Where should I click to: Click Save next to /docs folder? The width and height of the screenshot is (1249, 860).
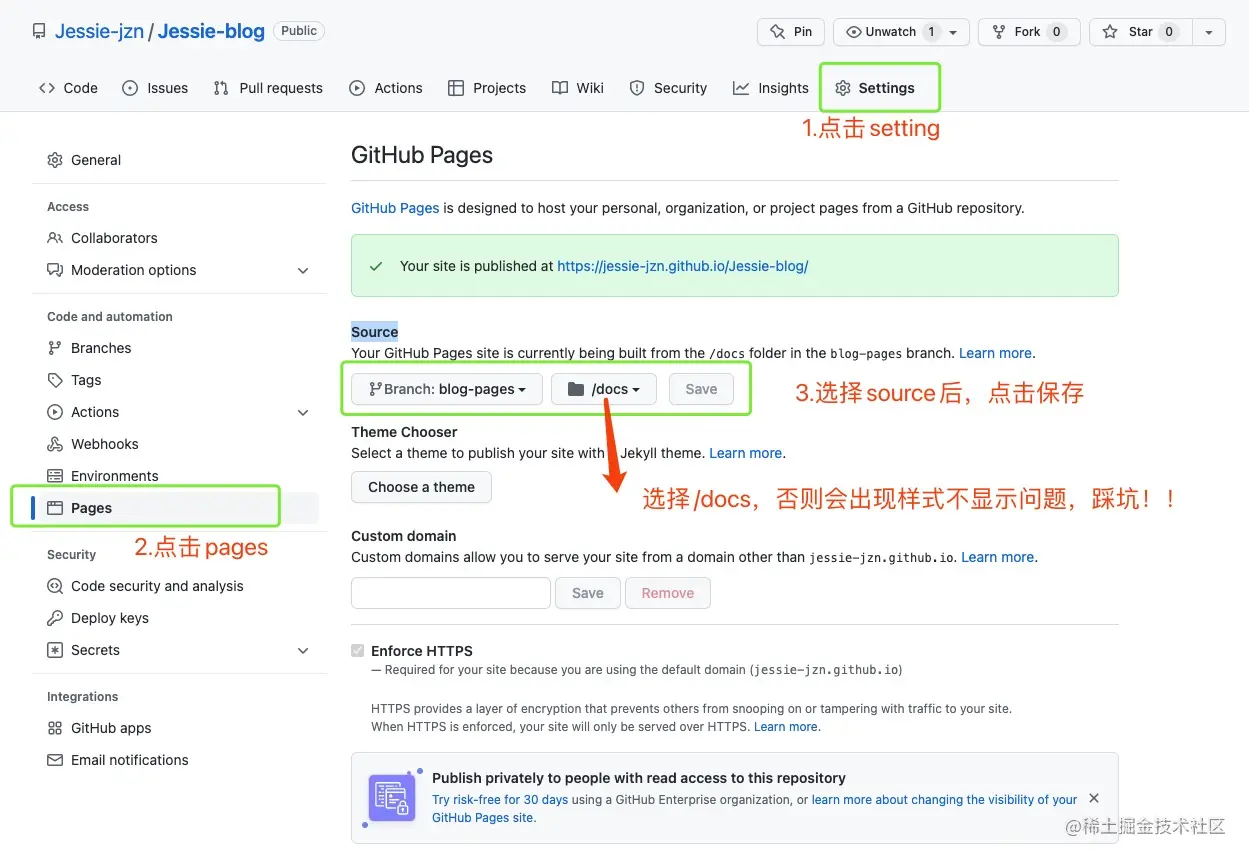[x=701, y=389]
